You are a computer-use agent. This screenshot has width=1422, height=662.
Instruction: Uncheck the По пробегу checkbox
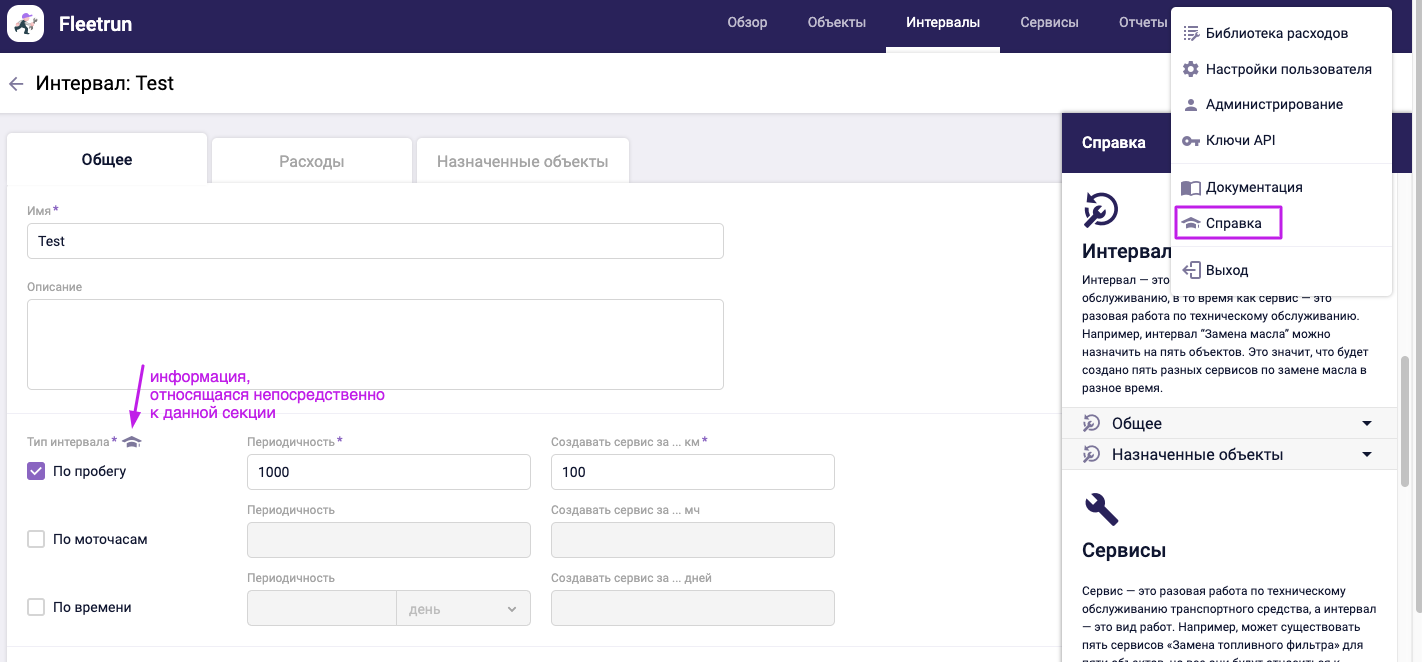click(x=36, y=471)
